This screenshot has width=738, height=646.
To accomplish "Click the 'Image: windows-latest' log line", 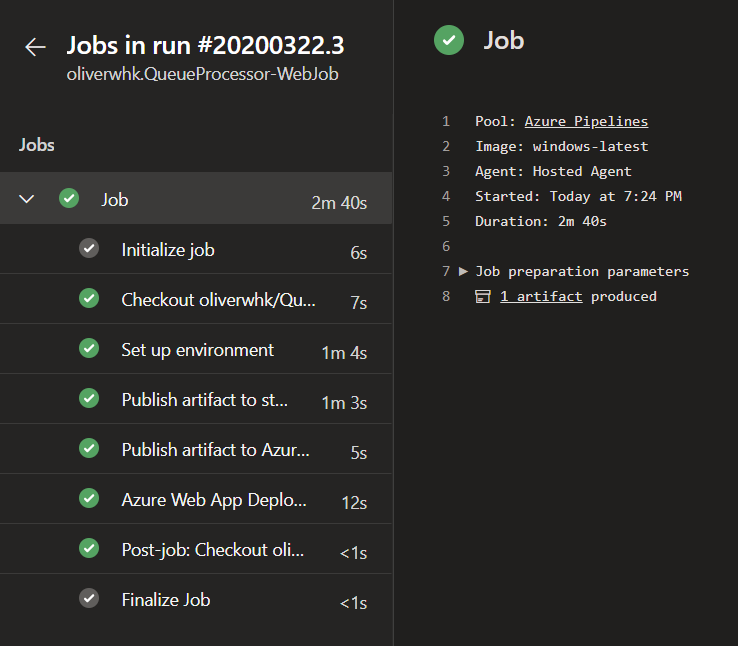I will pyautogui.click(x=562, y=146).
